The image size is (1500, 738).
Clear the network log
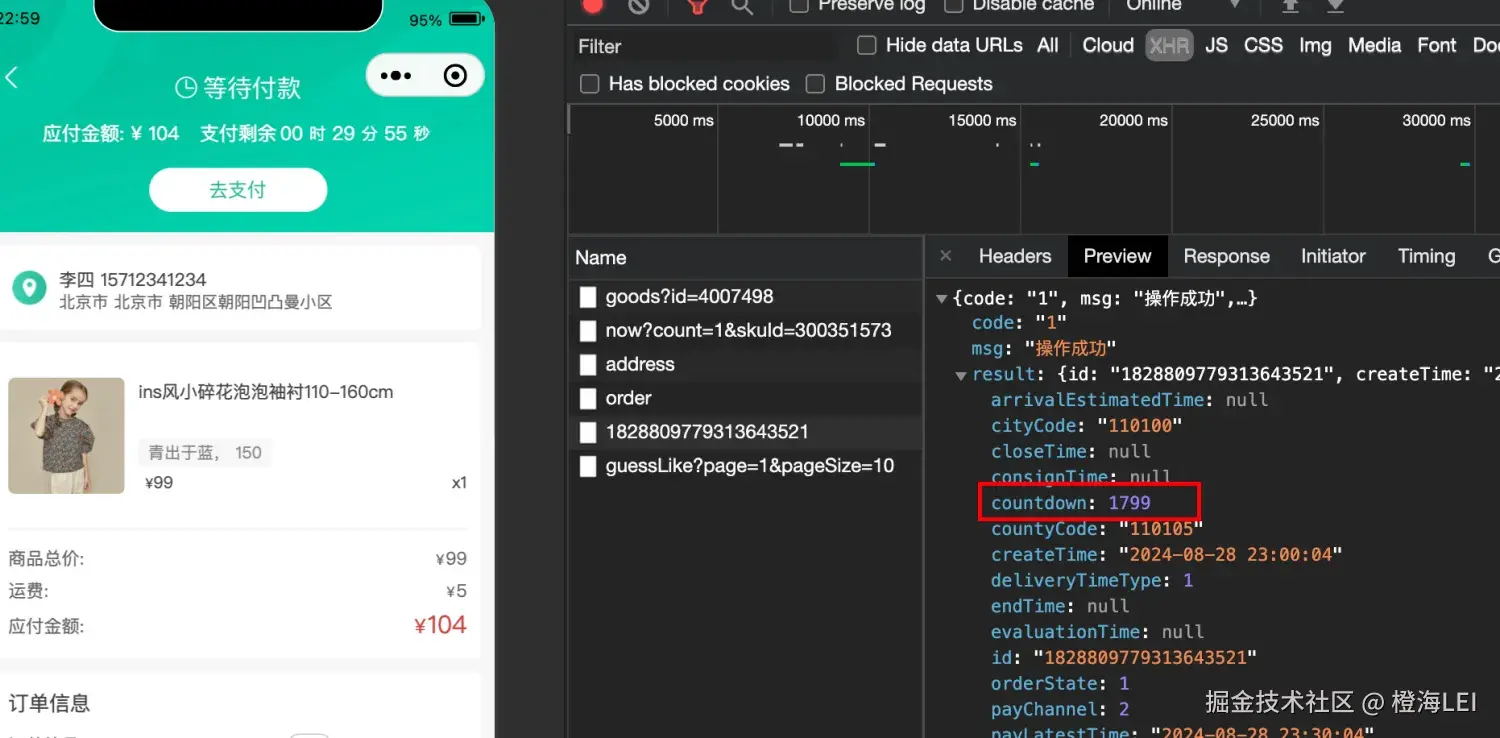[639, 6]
